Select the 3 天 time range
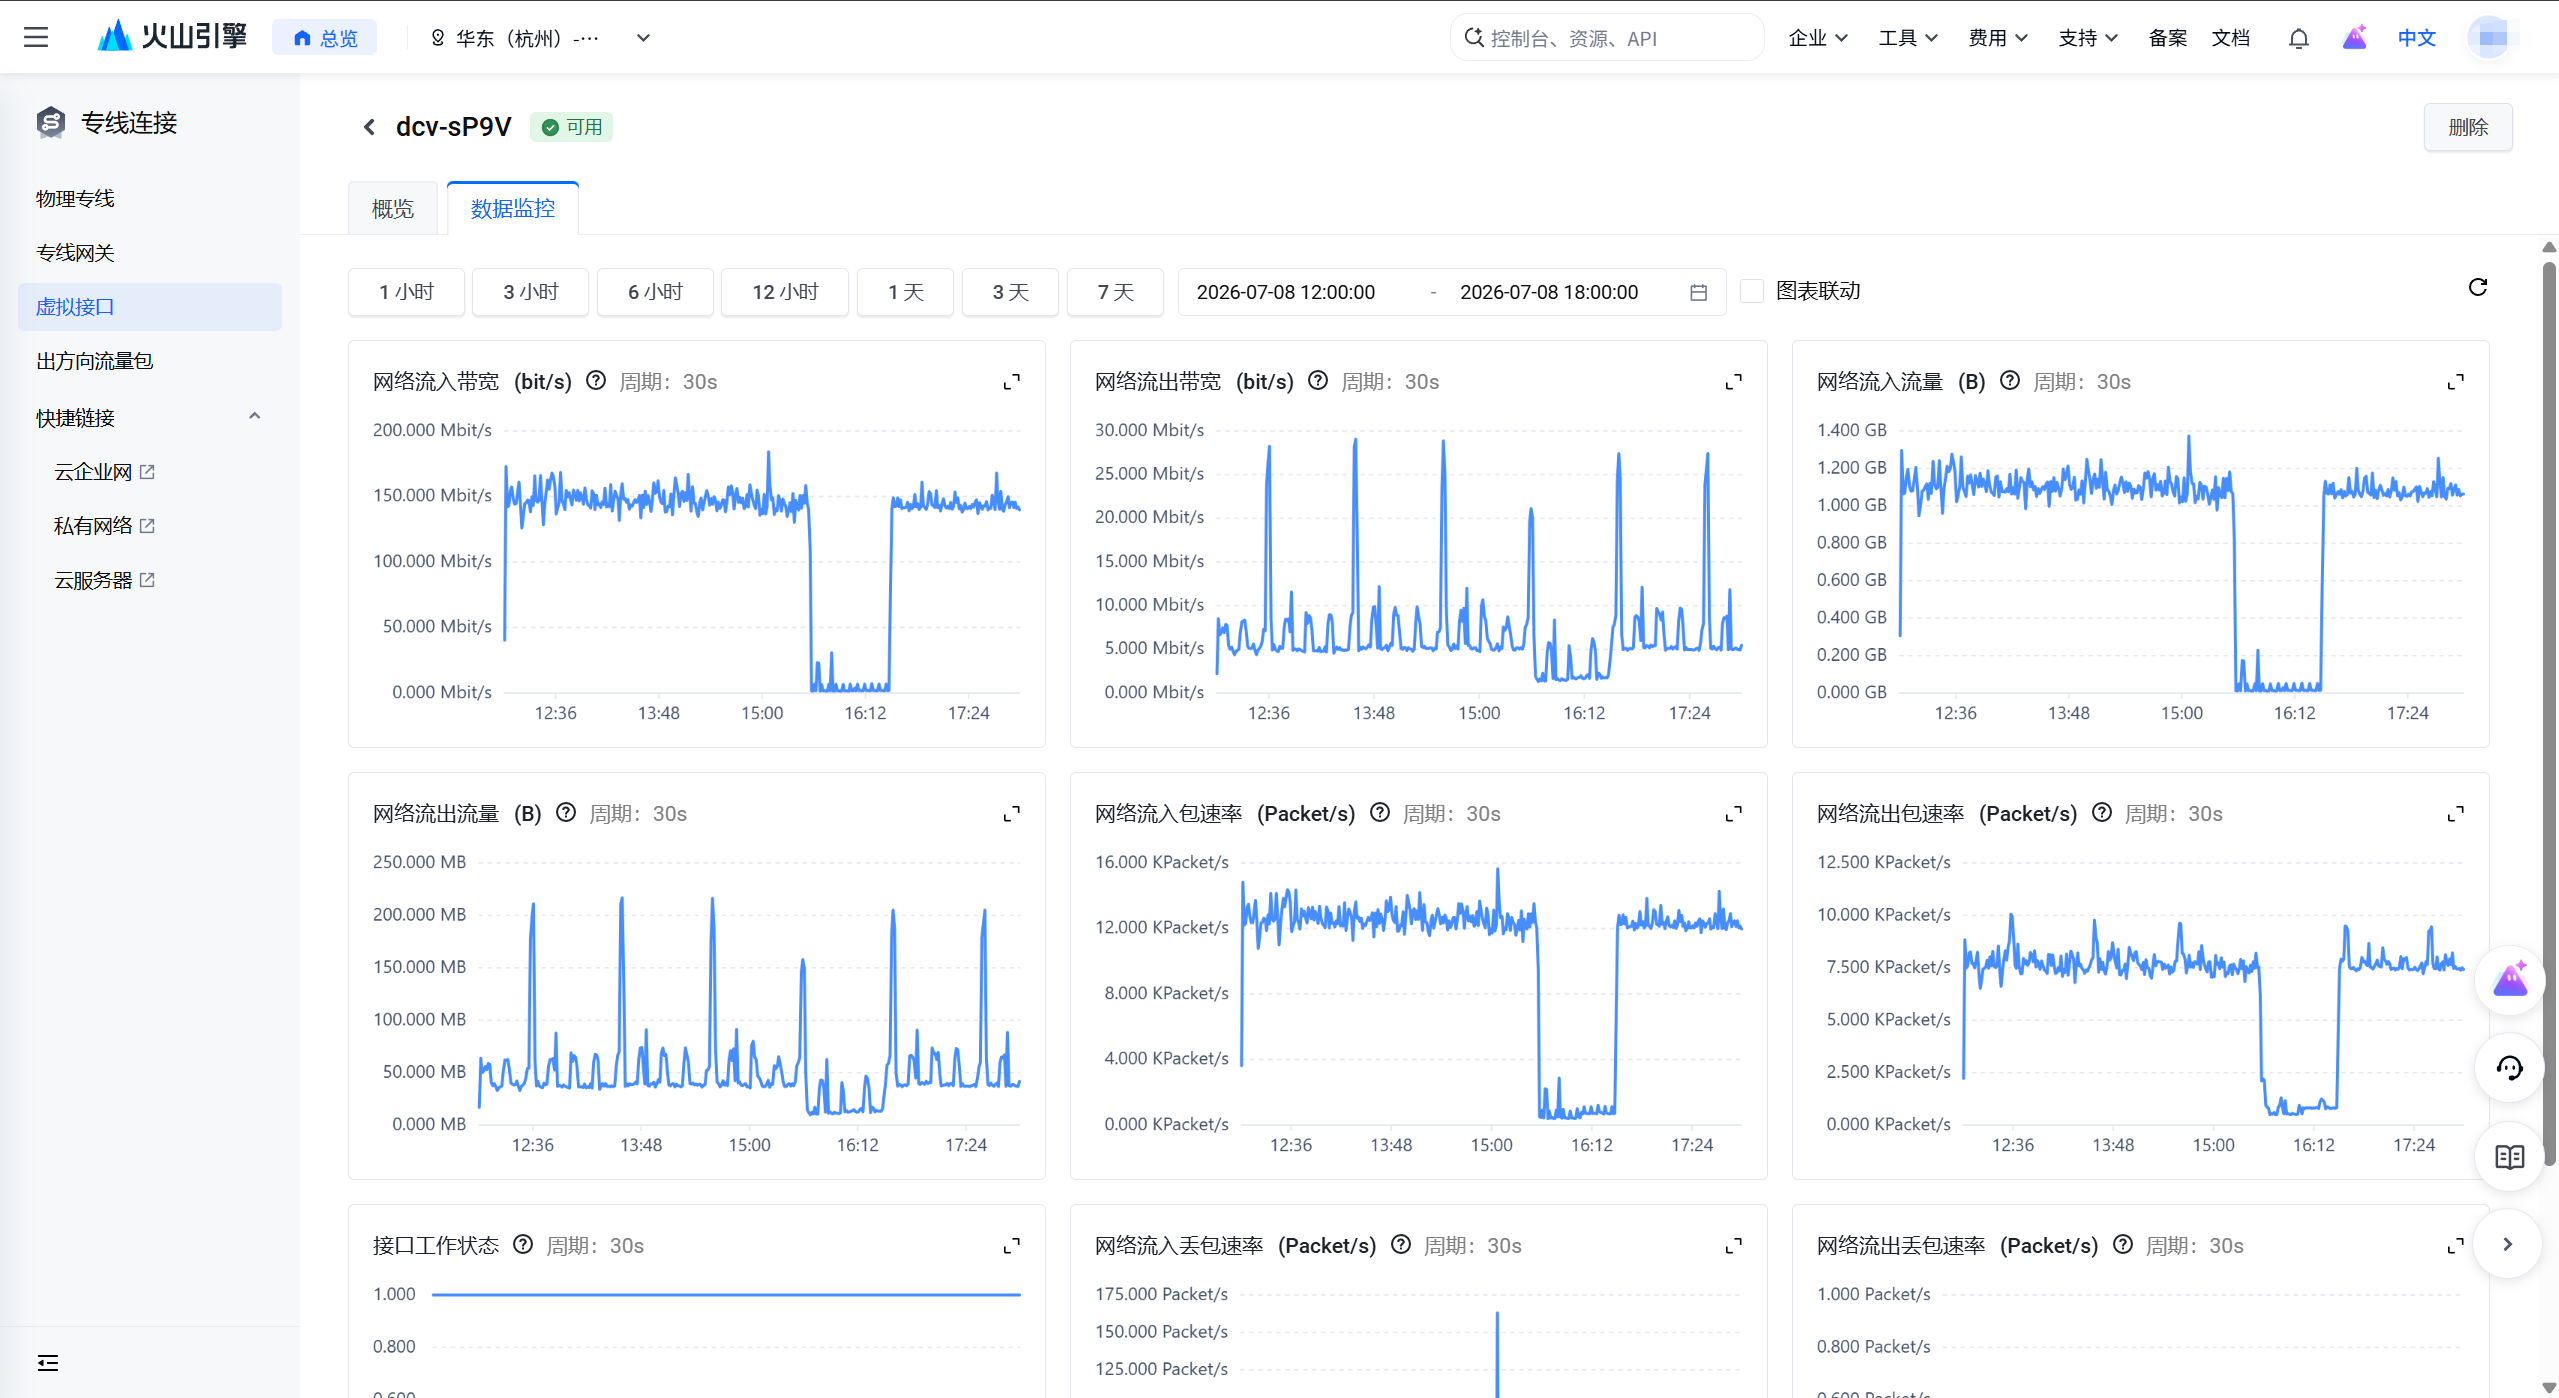 (1010, 292)
